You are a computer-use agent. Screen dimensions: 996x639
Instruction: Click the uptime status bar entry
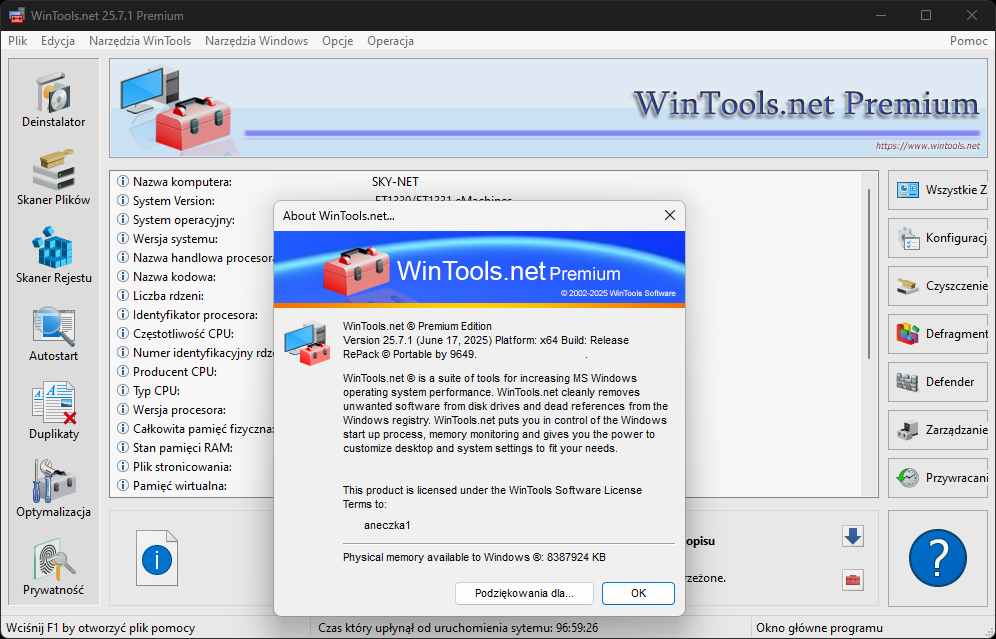458,628
